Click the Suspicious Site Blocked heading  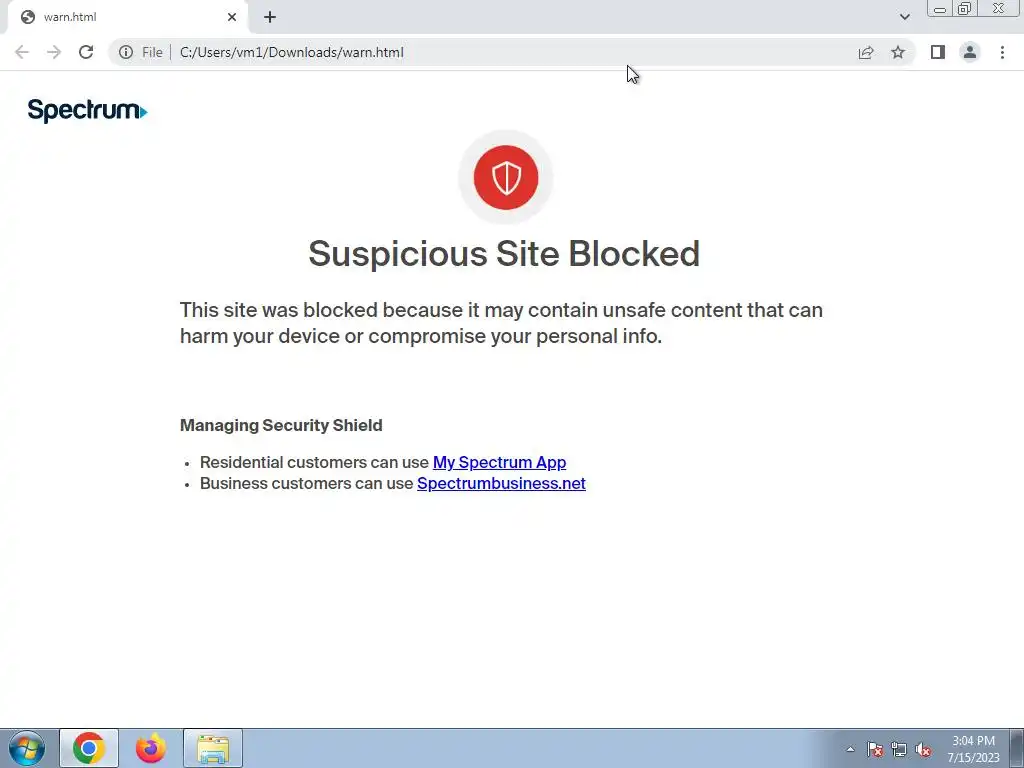504,253
